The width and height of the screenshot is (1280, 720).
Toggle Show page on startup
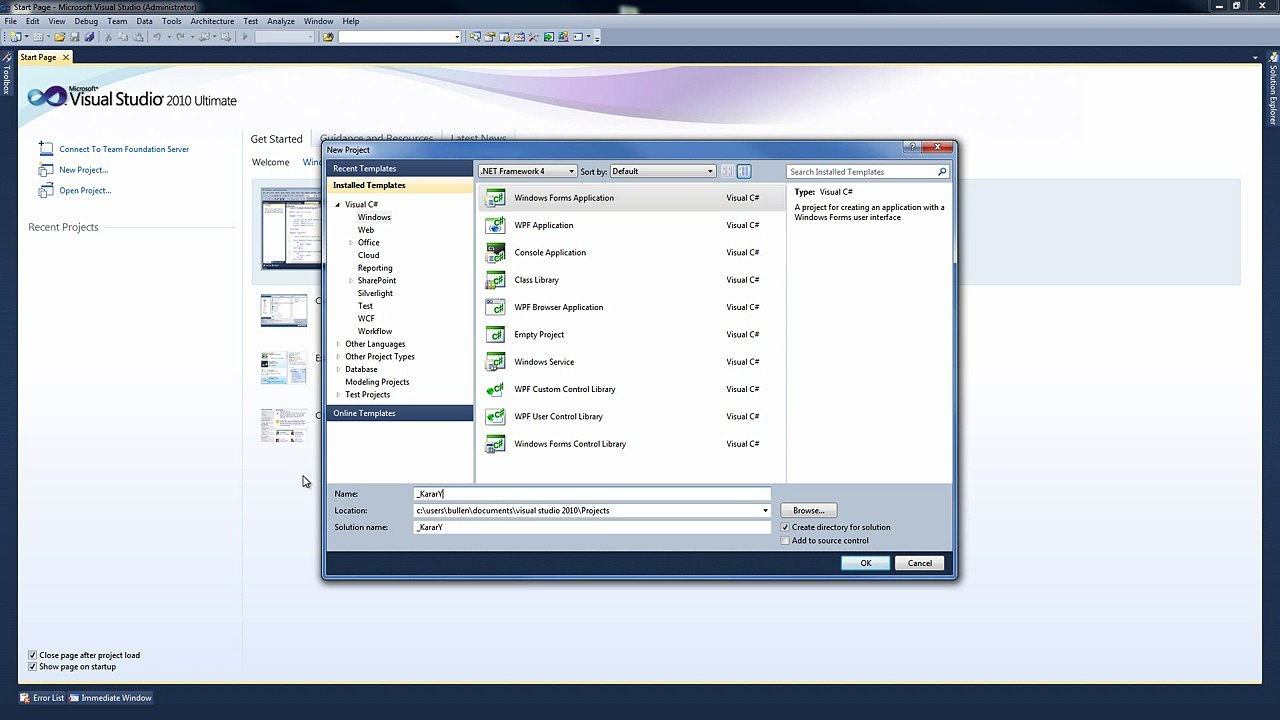32,667
